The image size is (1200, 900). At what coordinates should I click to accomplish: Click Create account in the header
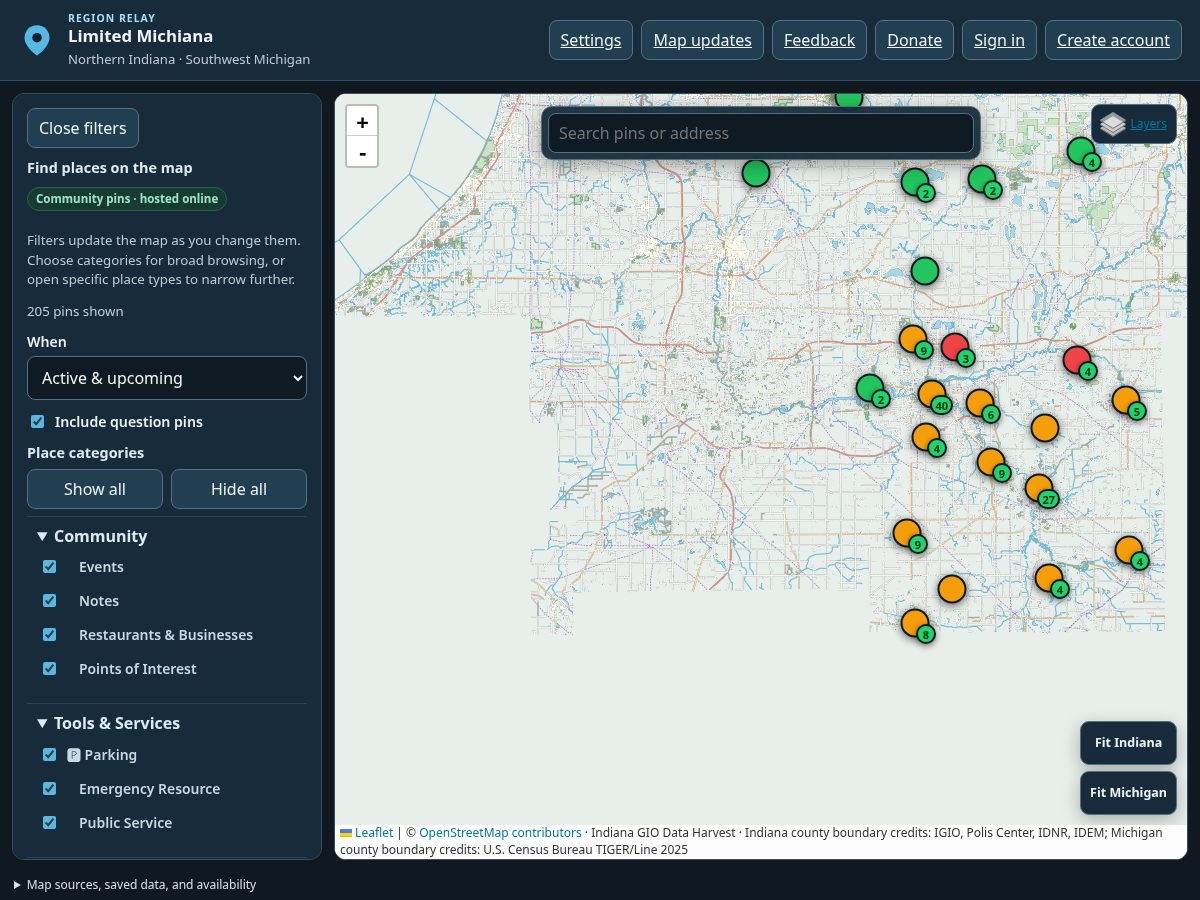tap(1113, 40)
